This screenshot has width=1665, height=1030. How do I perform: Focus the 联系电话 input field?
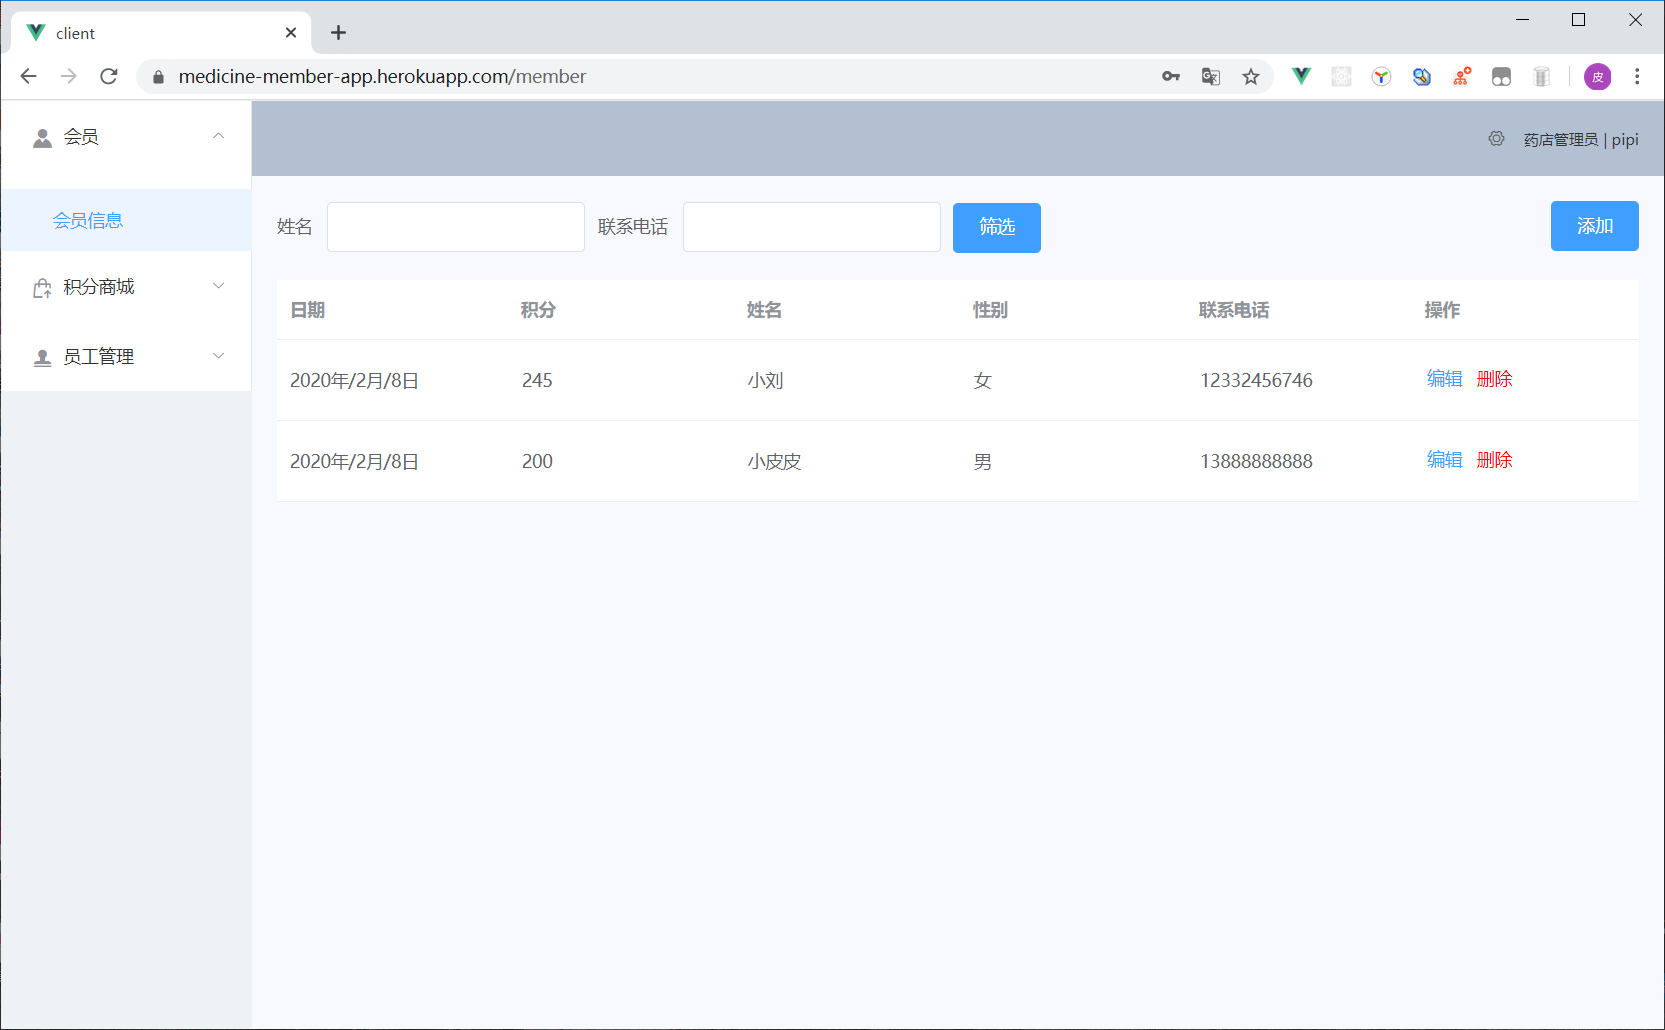[x=812, y=227]
